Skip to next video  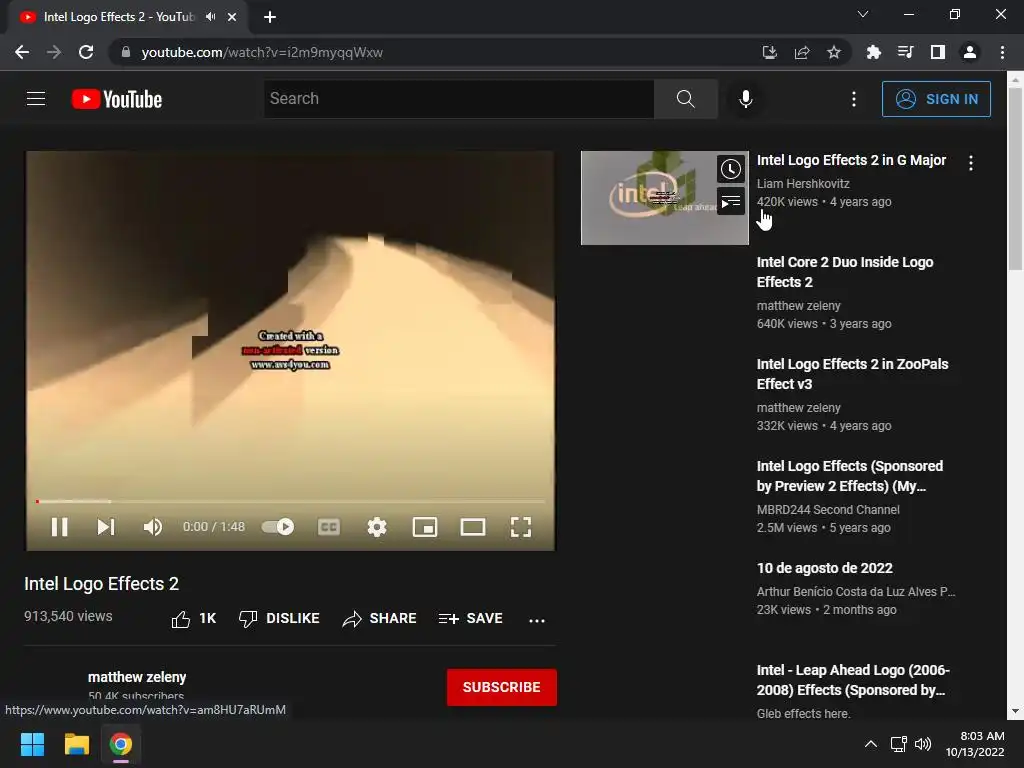point(106,526)
